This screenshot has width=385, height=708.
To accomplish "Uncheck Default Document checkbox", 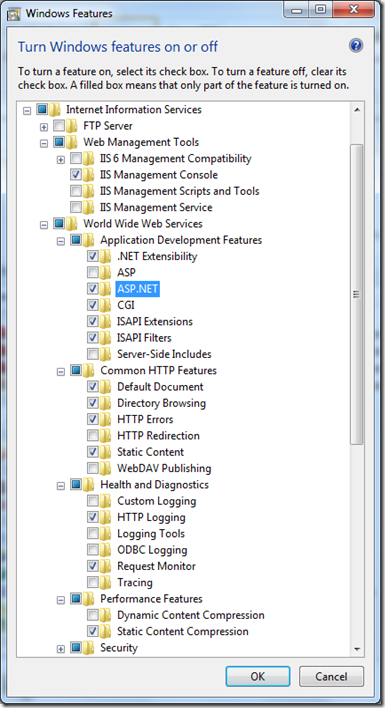I will click(x=93, y=387).
